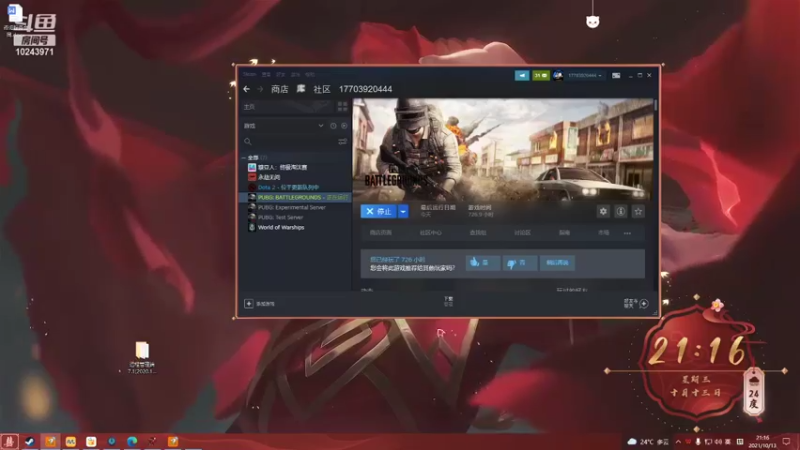The width and height of the screenshot is (800, 450).
Task: Switch to Big Picture mode icon
Action: pos(616,76)
